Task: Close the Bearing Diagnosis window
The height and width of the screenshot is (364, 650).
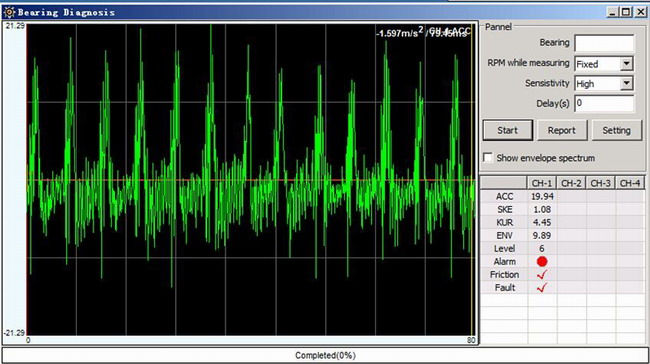Action: (641, 12)
